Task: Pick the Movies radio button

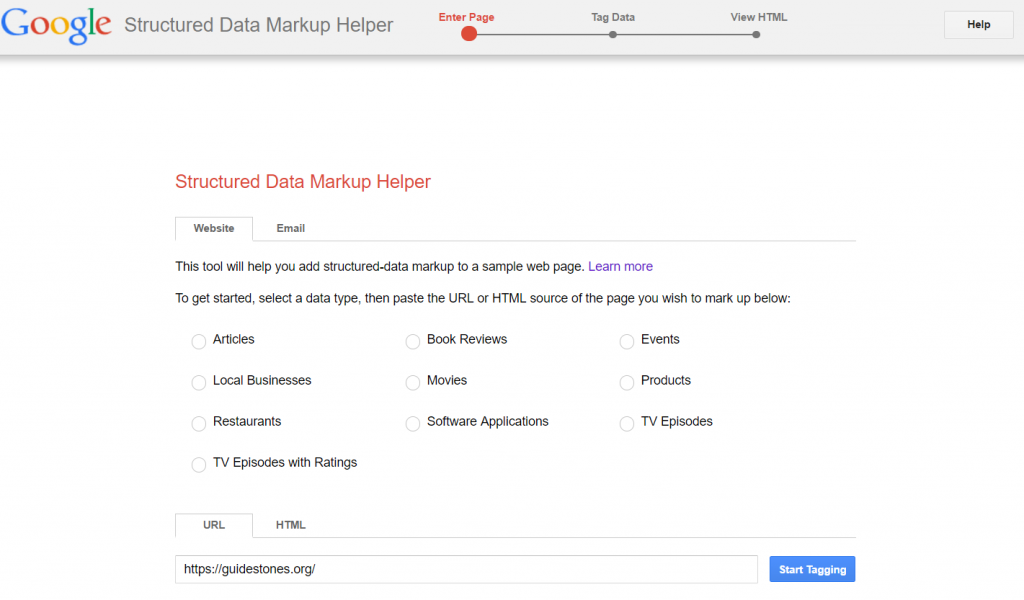Action: point(413,383)
